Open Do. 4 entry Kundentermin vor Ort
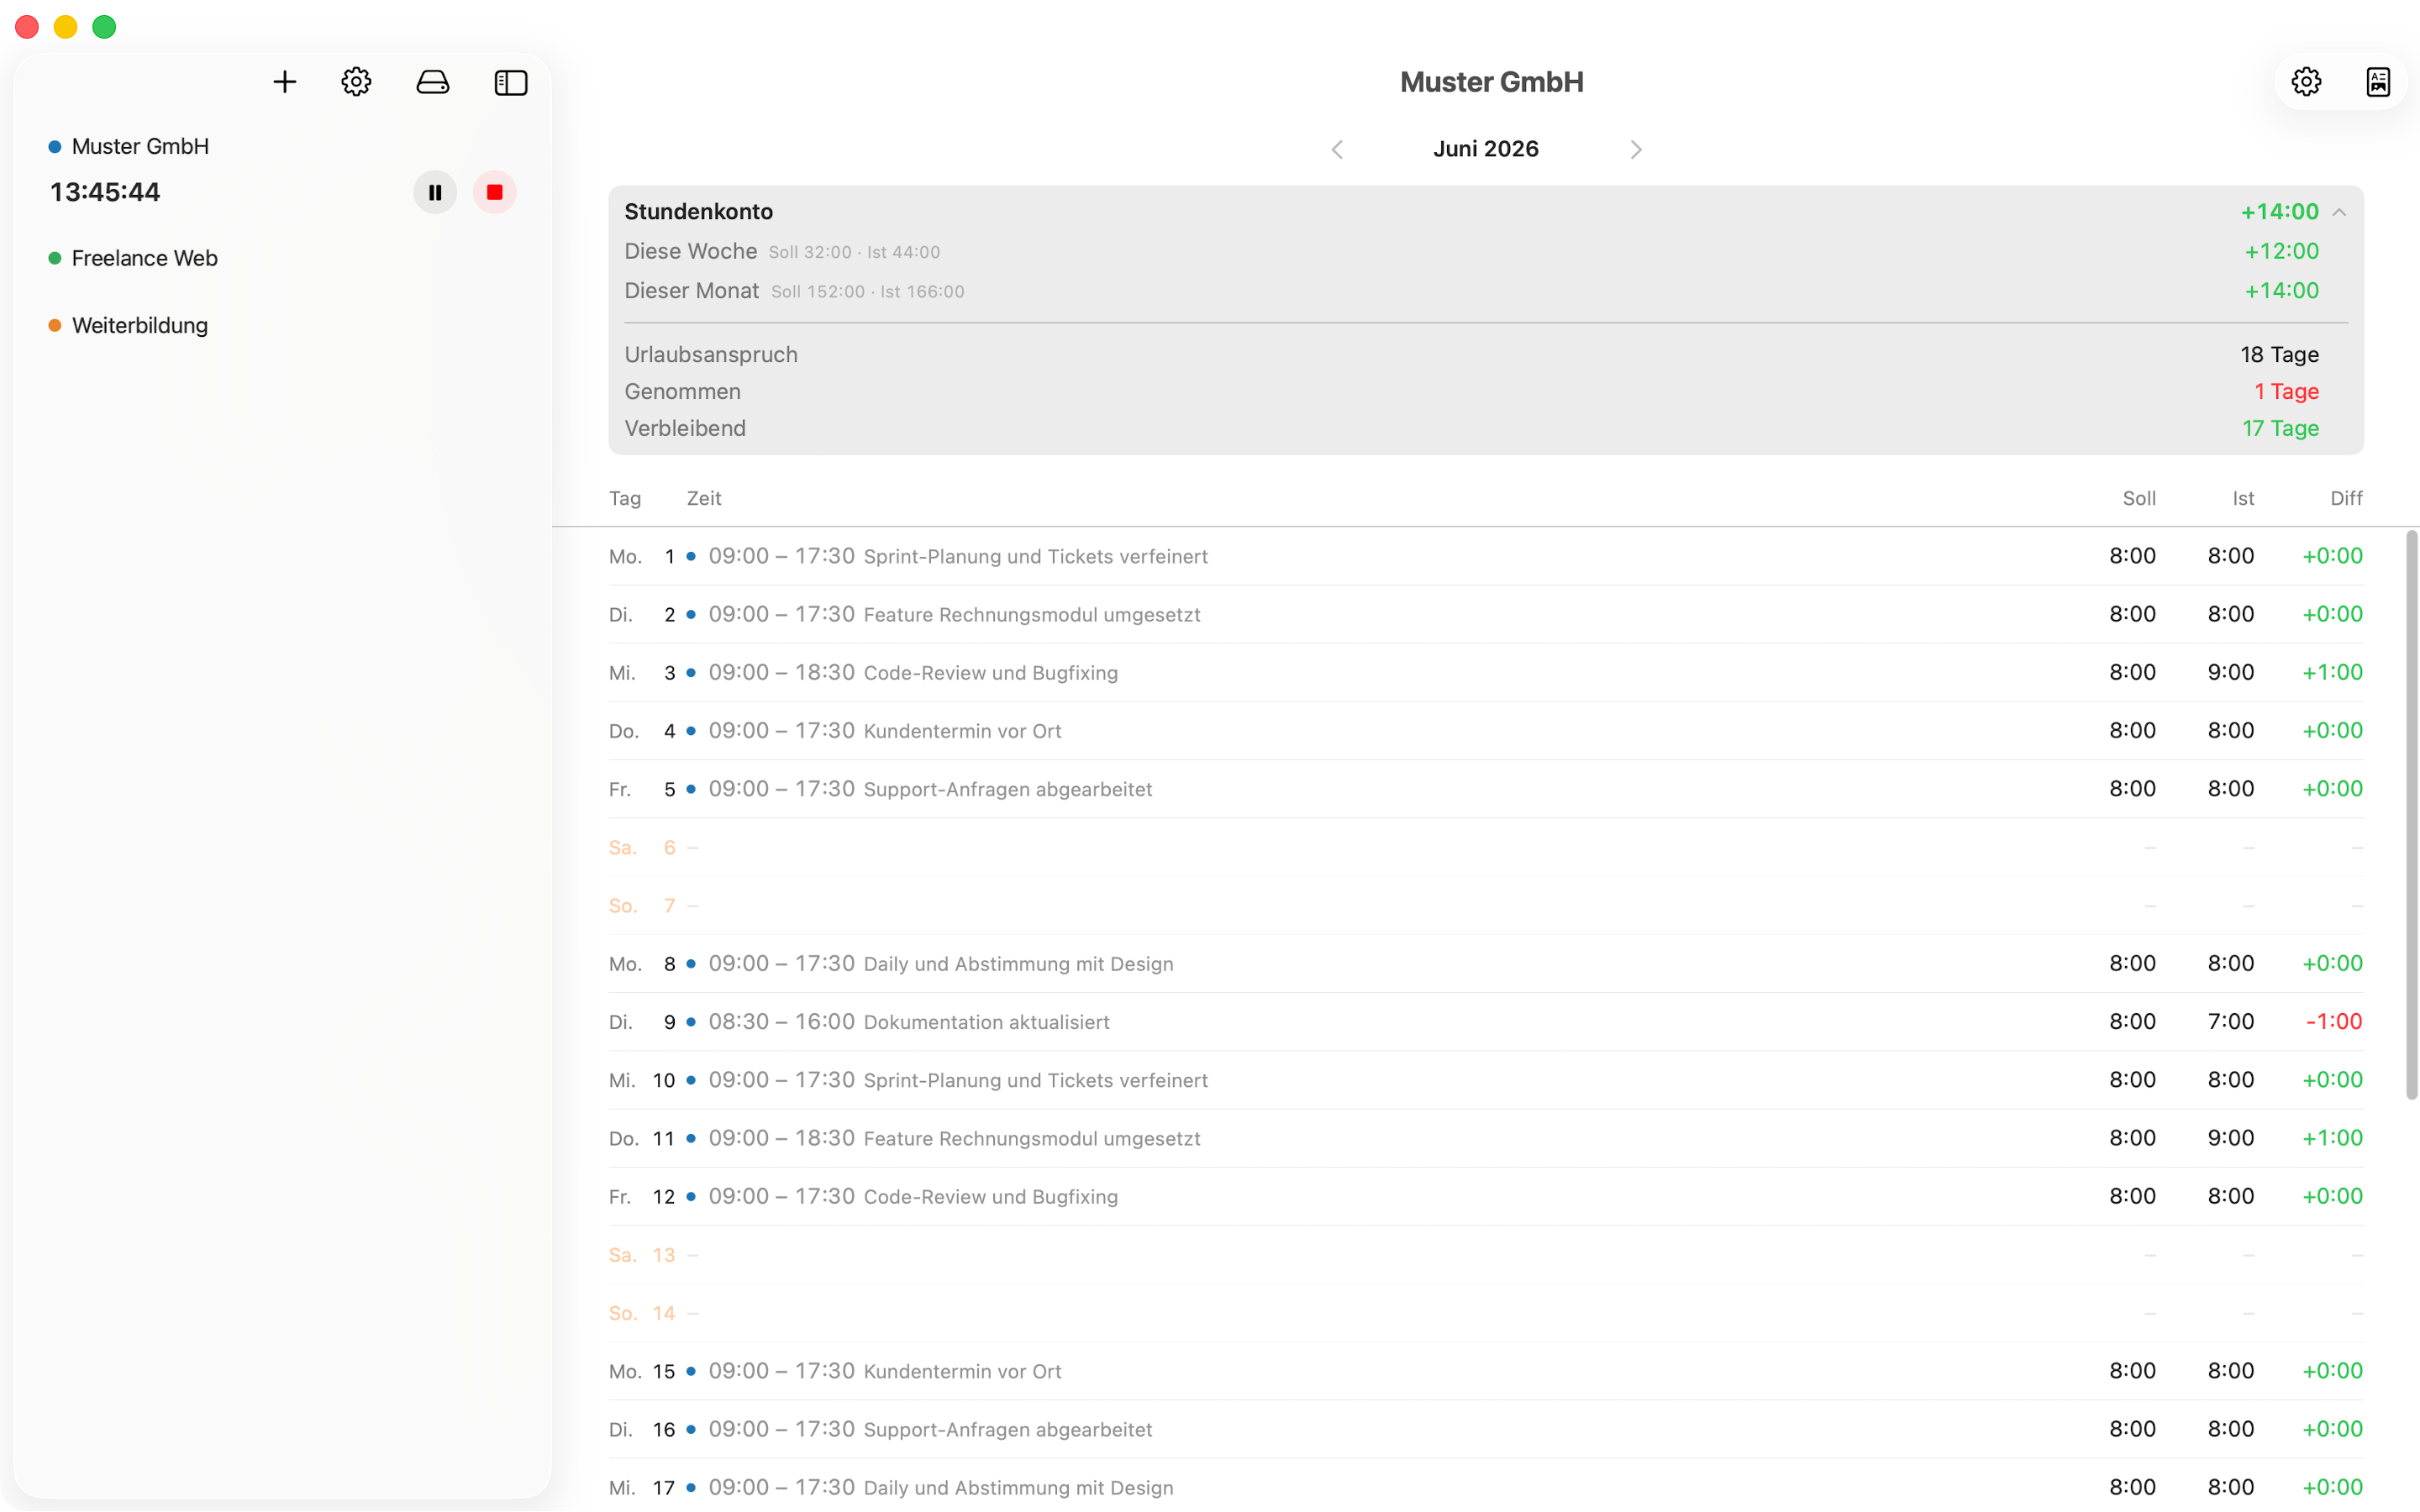Viewport: 2420px width, 1512px height. [x=1485, y=731]
